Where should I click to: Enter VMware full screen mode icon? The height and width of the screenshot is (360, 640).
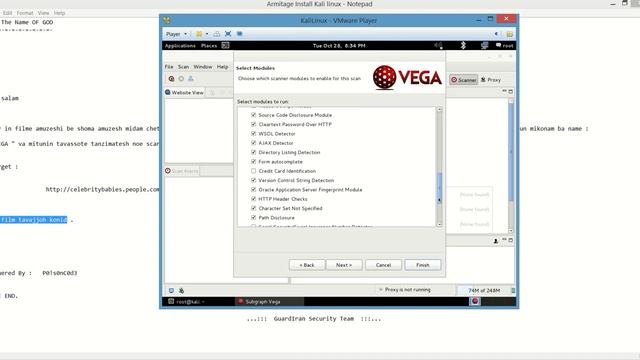point(228,34)
